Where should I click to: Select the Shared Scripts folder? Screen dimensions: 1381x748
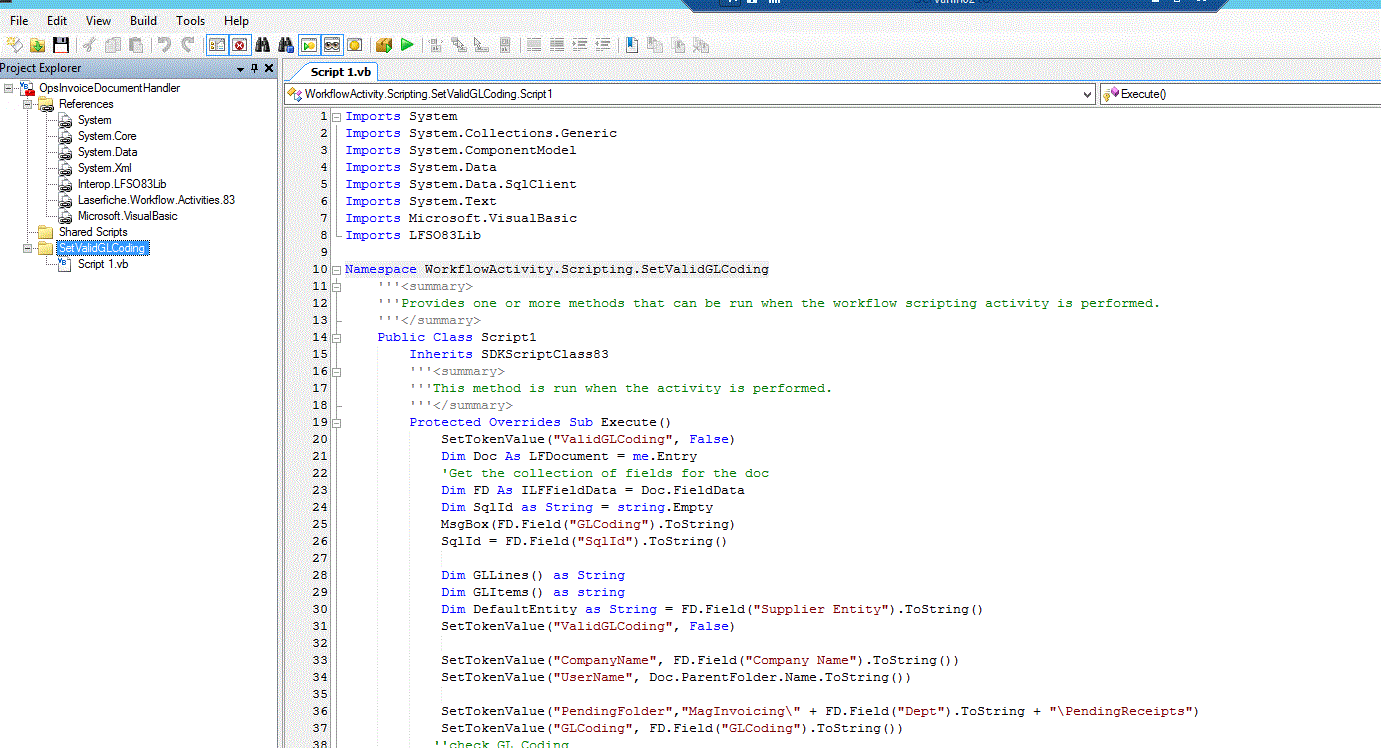tap(93, 232)
